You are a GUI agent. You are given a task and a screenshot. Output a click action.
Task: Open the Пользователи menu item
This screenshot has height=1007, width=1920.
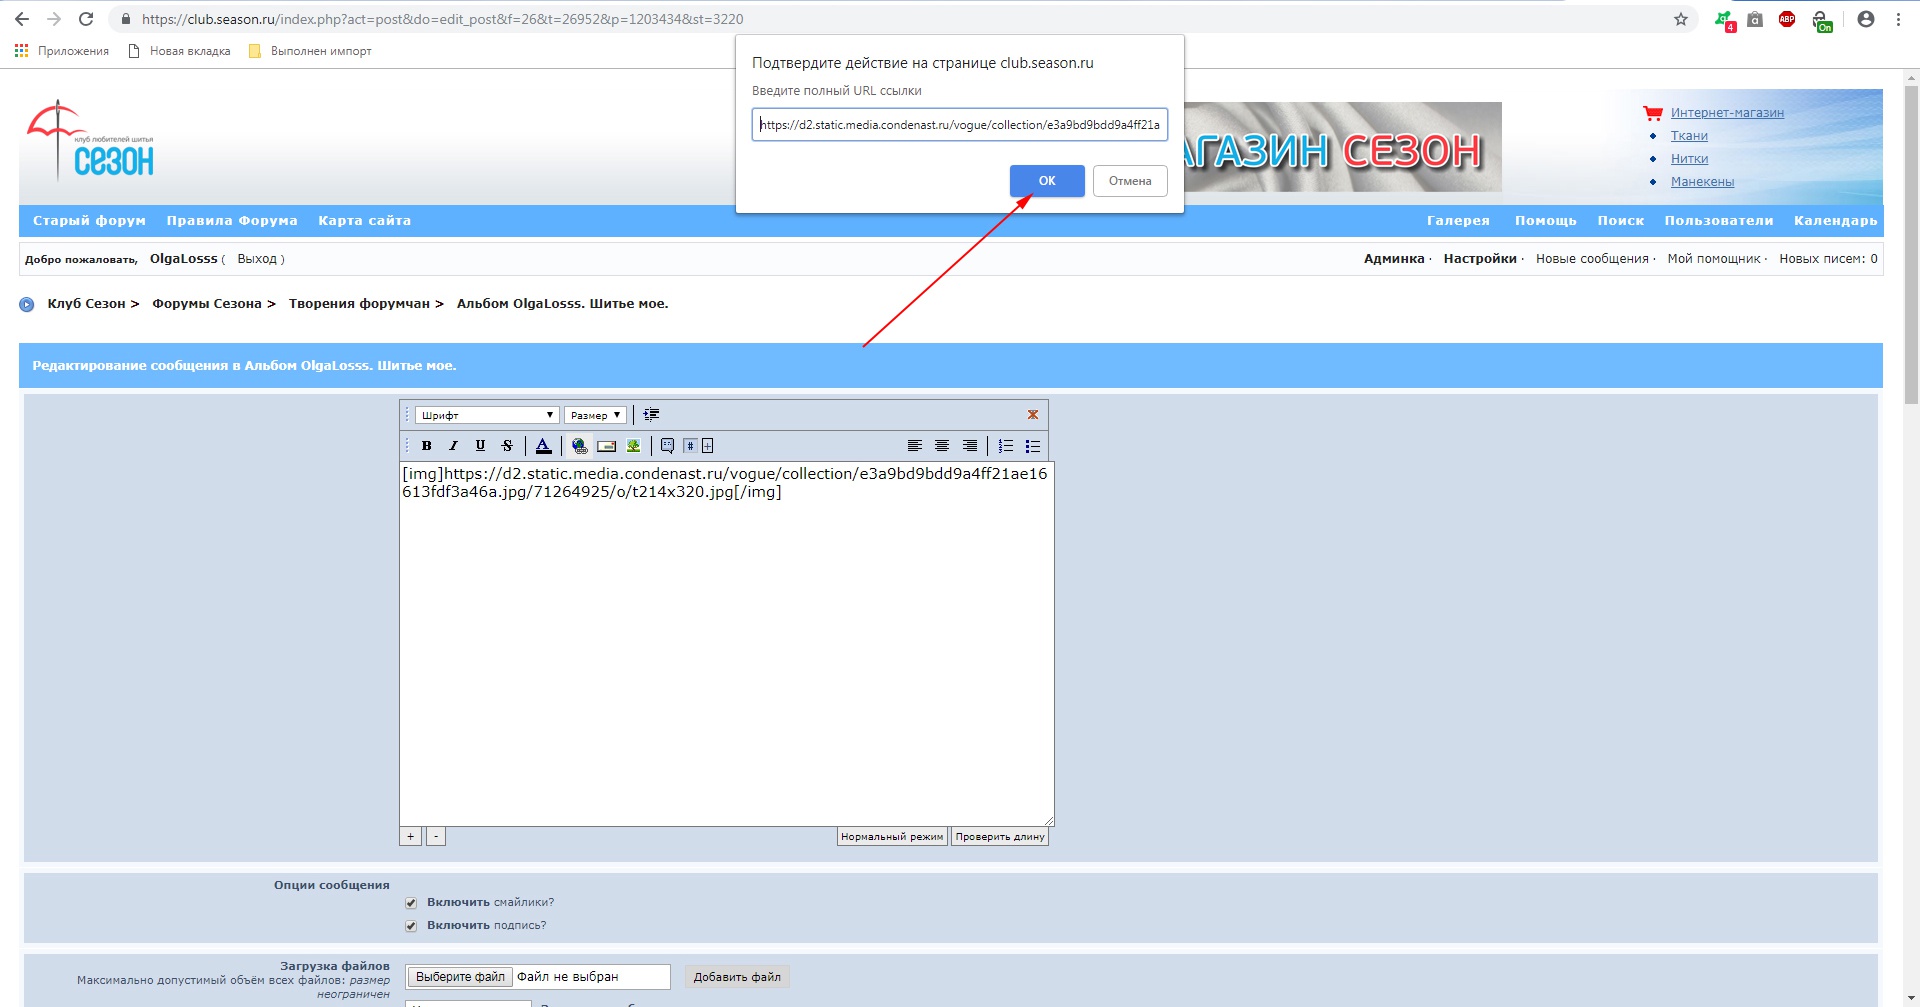coord(1719,221)
